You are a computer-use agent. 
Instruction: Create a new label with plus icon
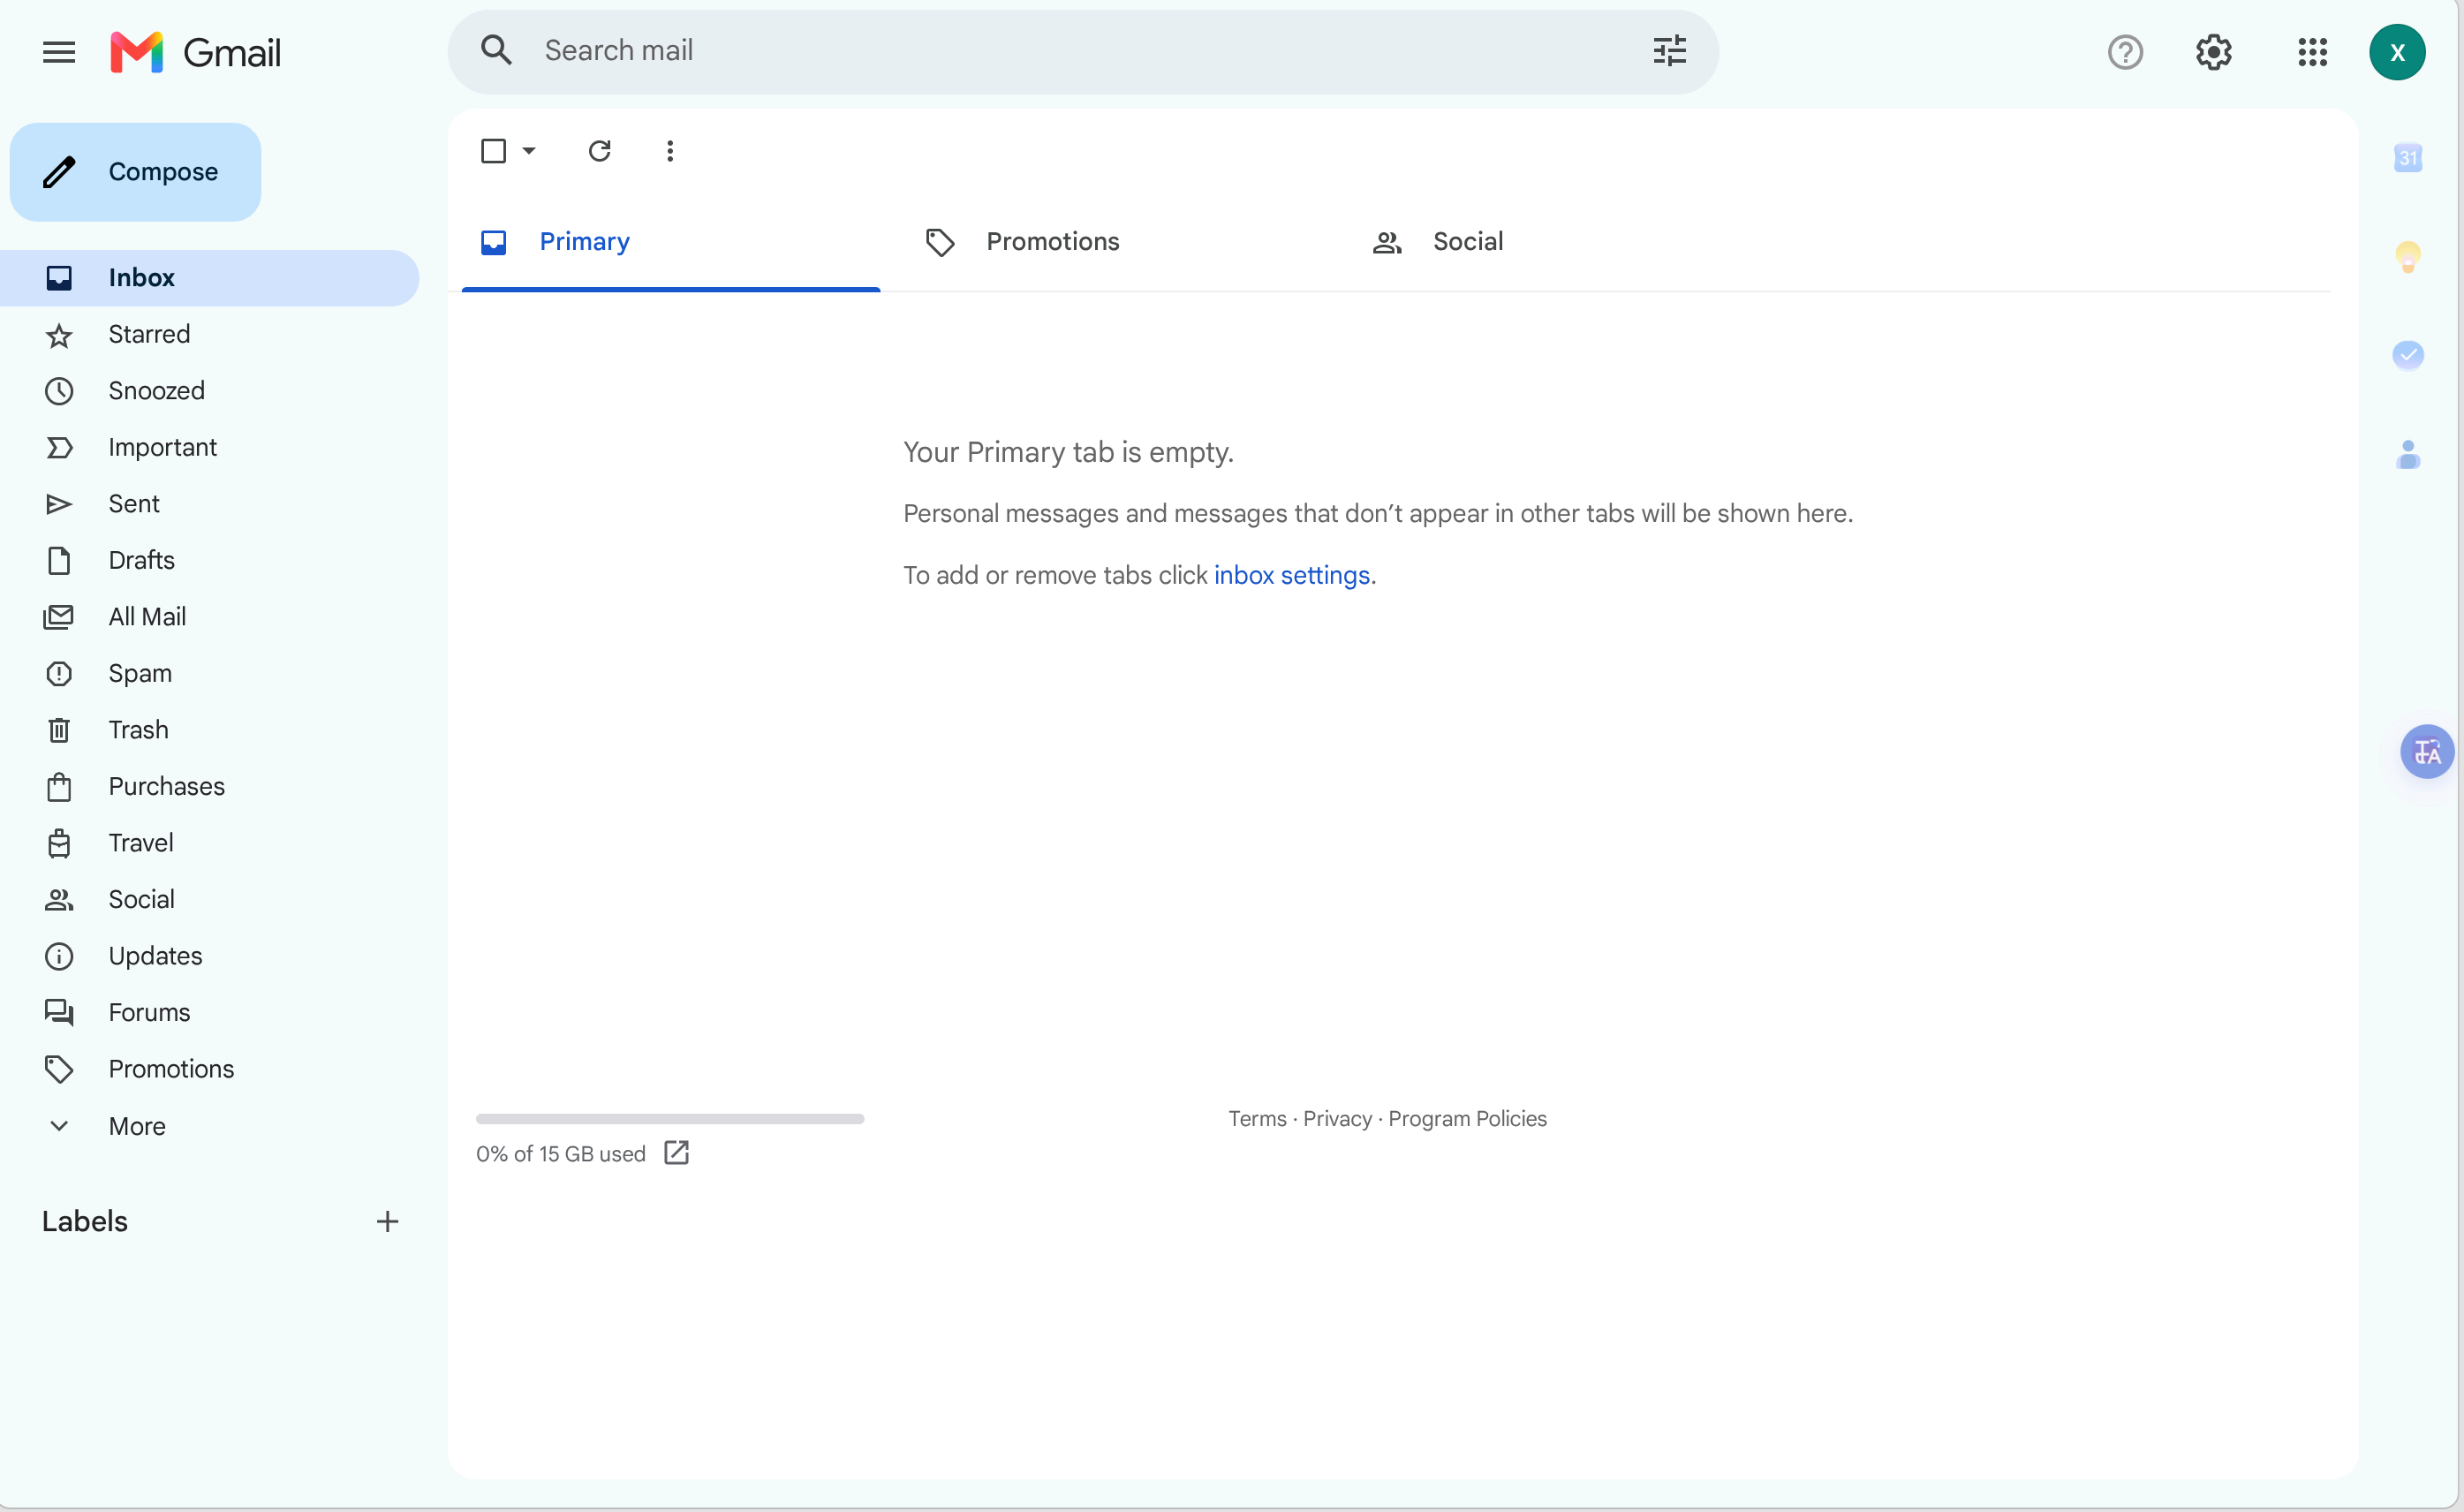point(387,1221)
